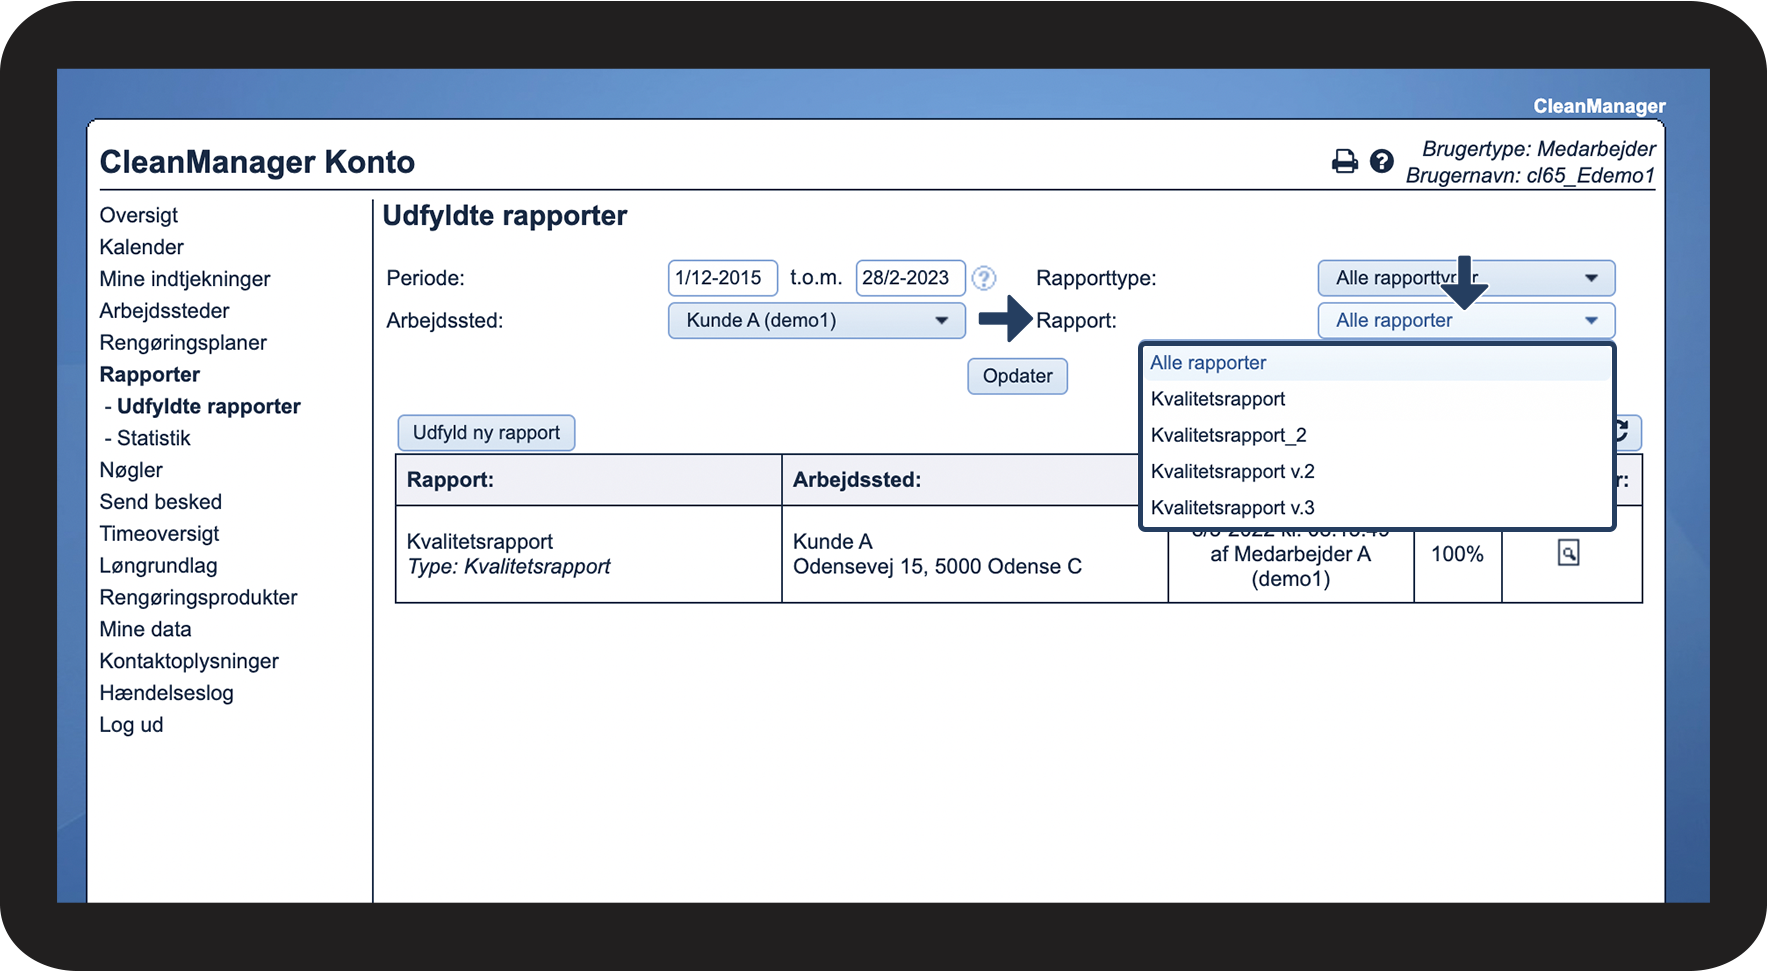Click the period end date field

(x=908, y=278)
